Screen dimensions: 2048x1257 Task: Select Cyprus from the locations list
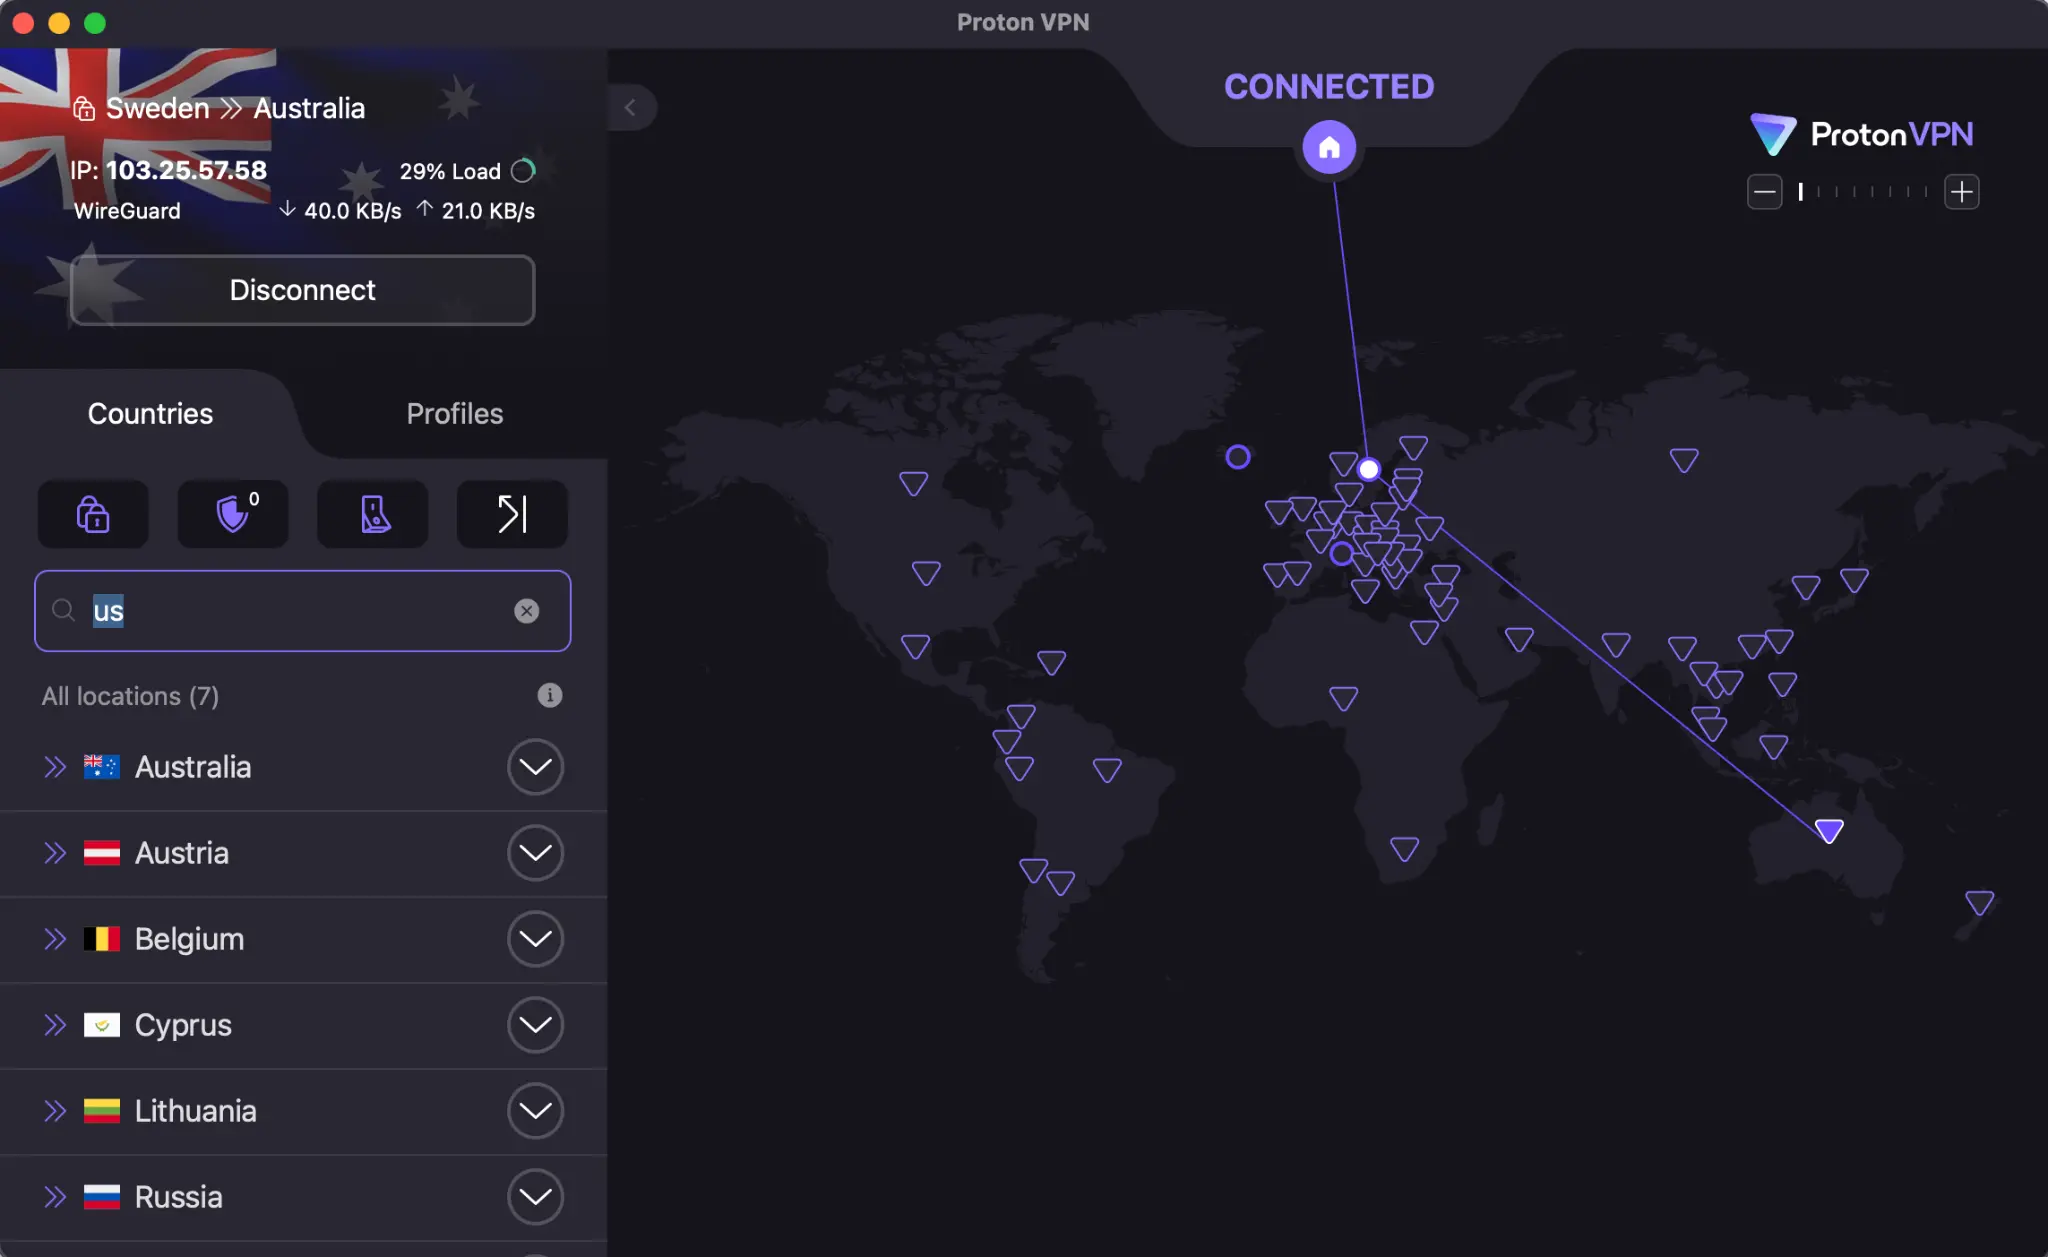183,1025
